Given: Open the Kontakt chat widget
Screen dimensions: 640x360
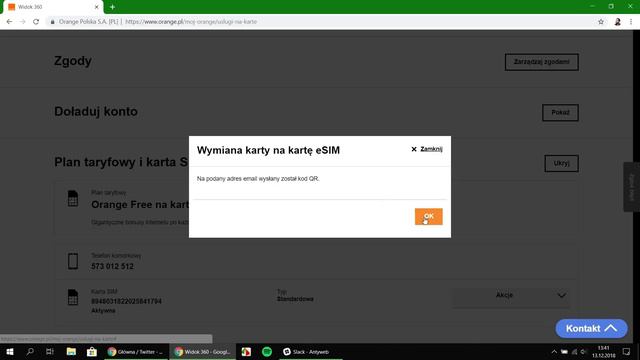Looking at the screenshot, I should (x=591, y=328).
